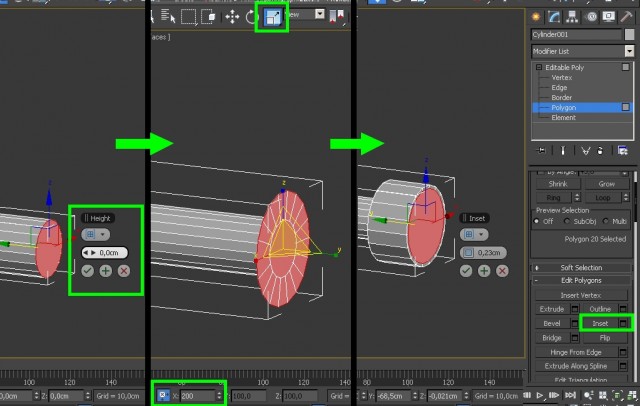
Task: Open Extrude settings box
Action: 575,309
